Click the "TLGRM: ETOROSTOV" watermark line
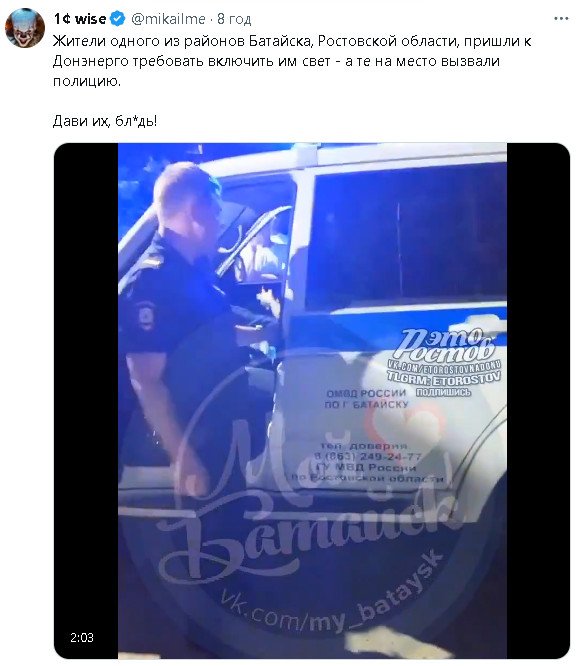The height and width of the screenshot is (666, 581). (443, 376)
